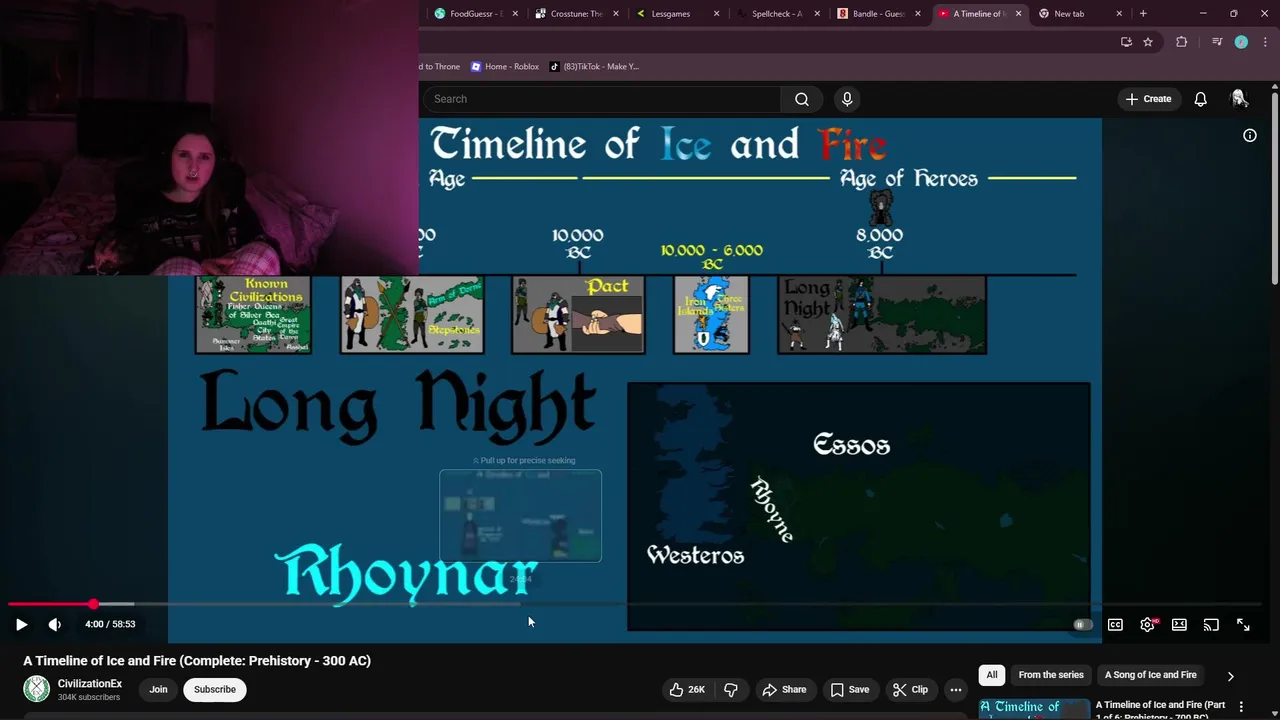This screenshot has height=720, width=1280.
Task: Show video info card icon
Action: (1250, 135)
